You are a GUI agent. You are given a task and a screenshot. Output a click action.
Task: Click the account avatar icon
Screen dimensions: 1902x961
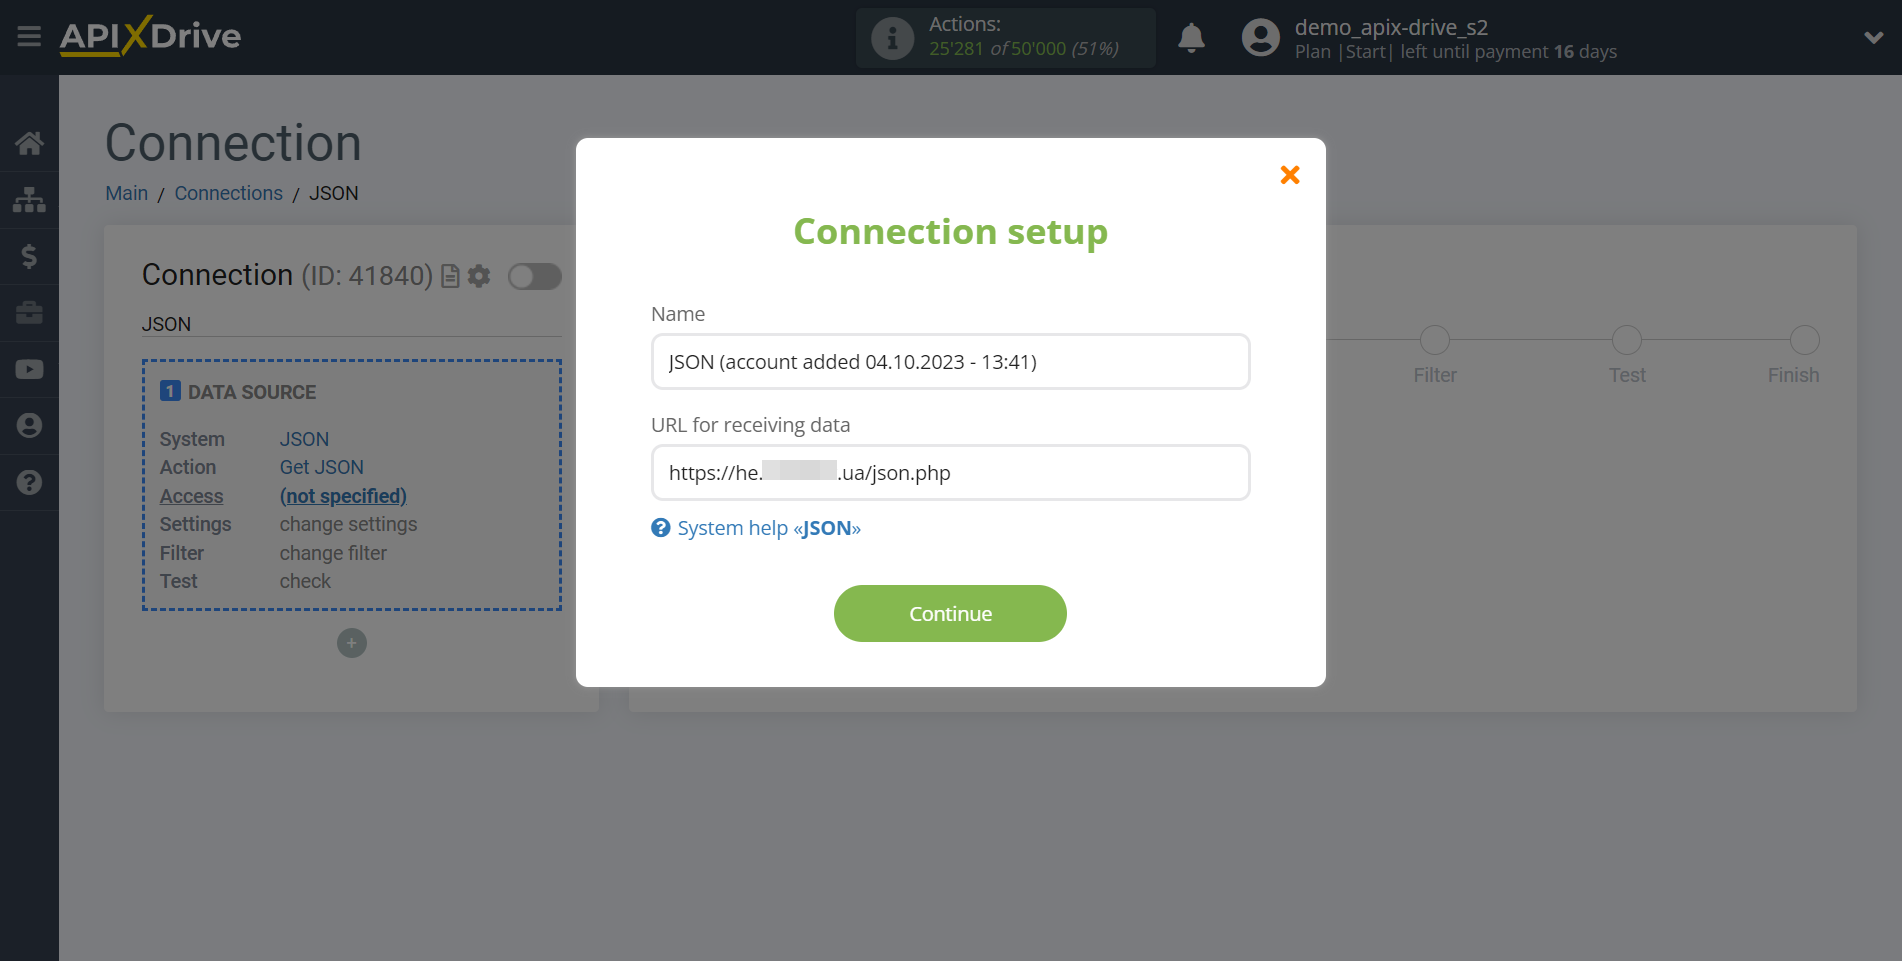(1260, 38)
